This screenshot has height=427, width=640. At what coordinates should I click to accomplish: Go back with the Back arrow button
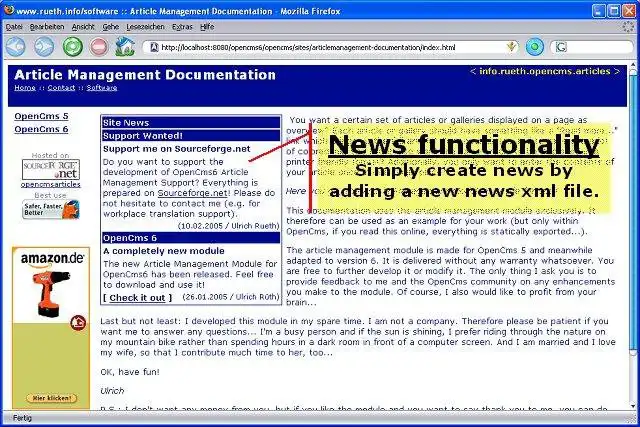coord(16,47)
